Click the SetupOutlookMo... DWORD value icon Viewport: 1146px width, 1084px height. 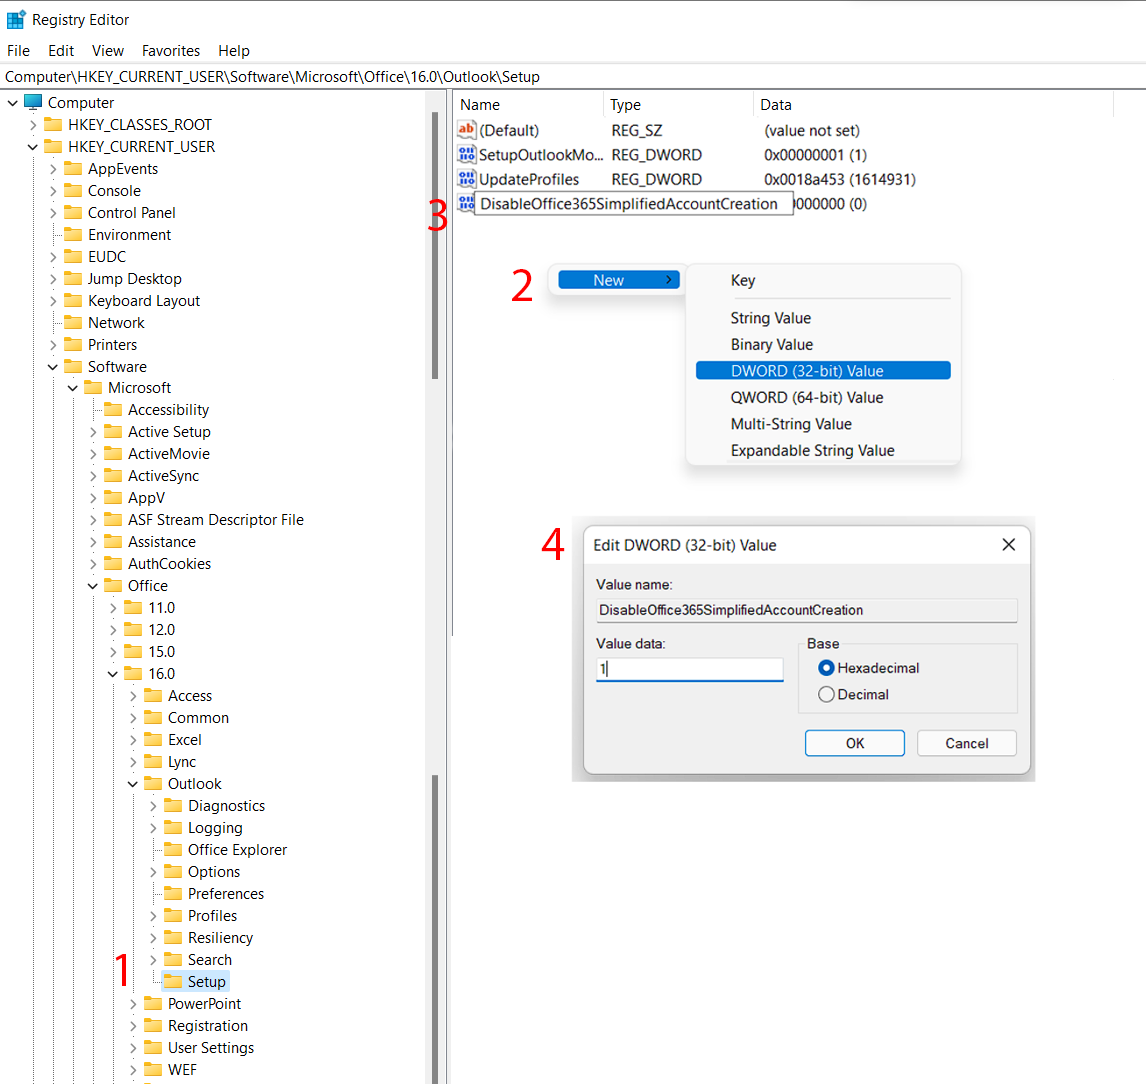point(466,154)
